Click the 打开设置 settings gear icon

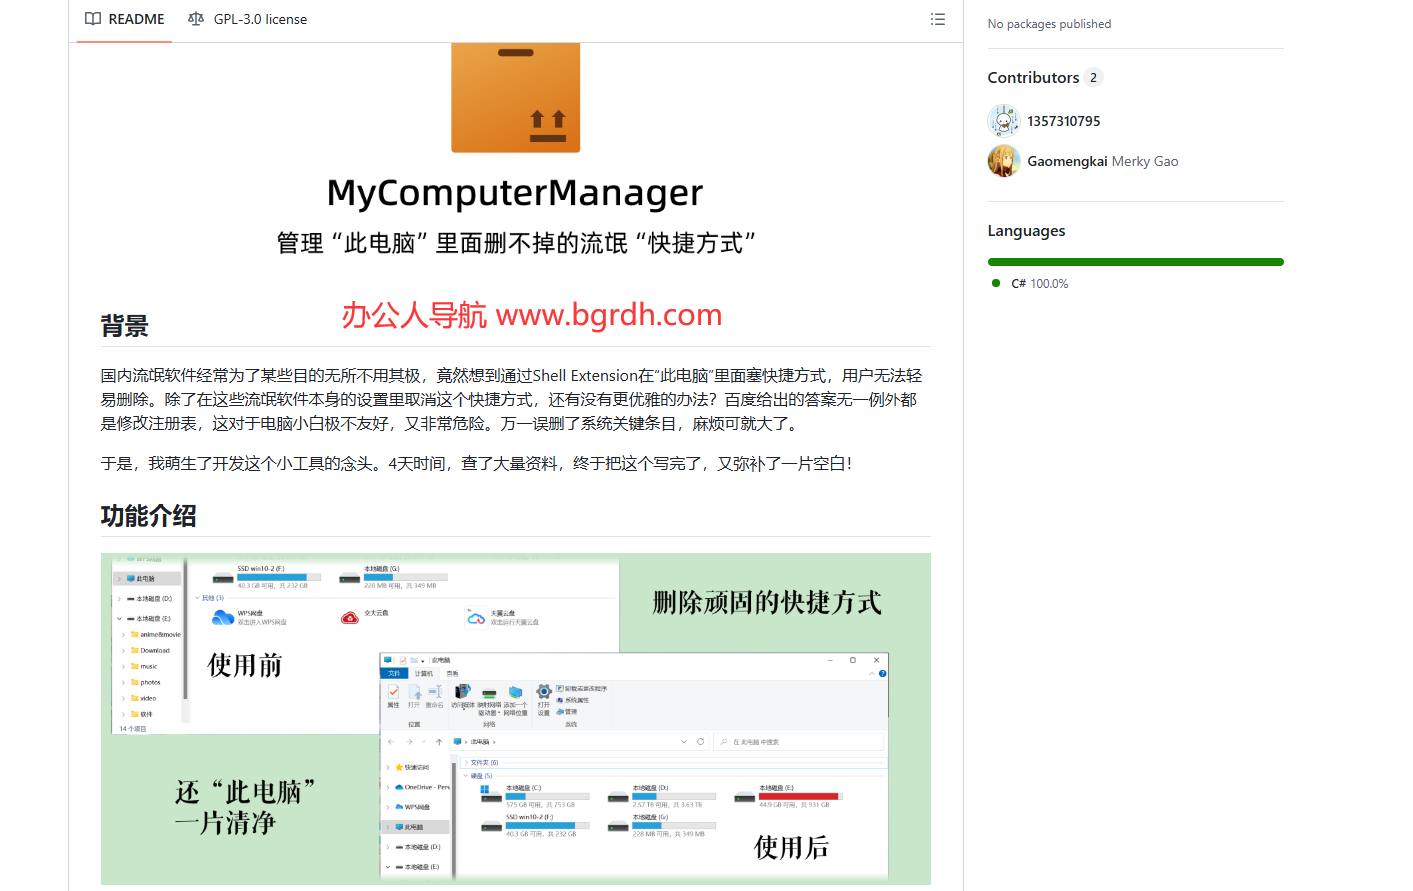[544, 691]
